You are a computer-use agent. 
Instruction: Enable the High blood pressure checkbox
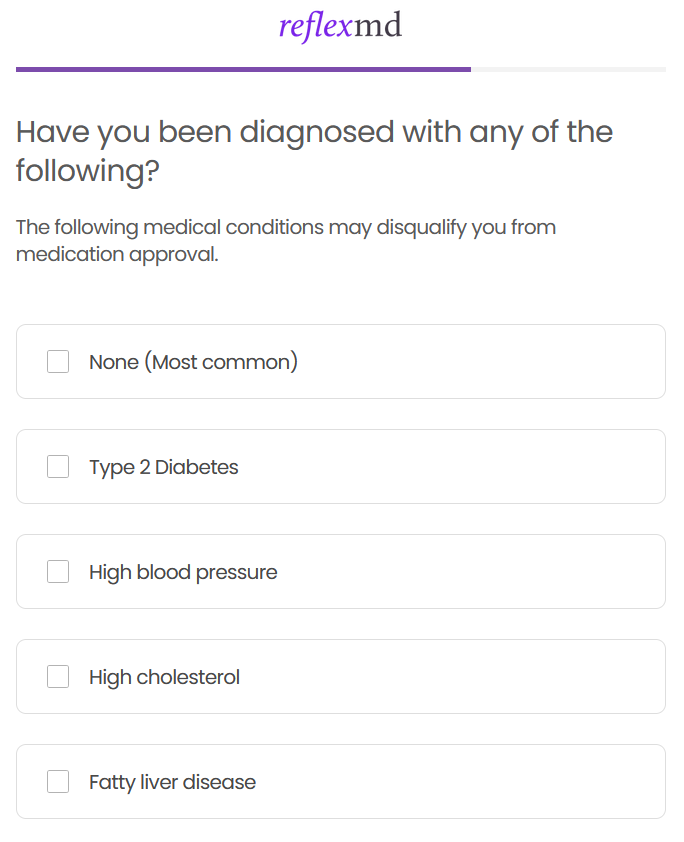coord(58,572)
